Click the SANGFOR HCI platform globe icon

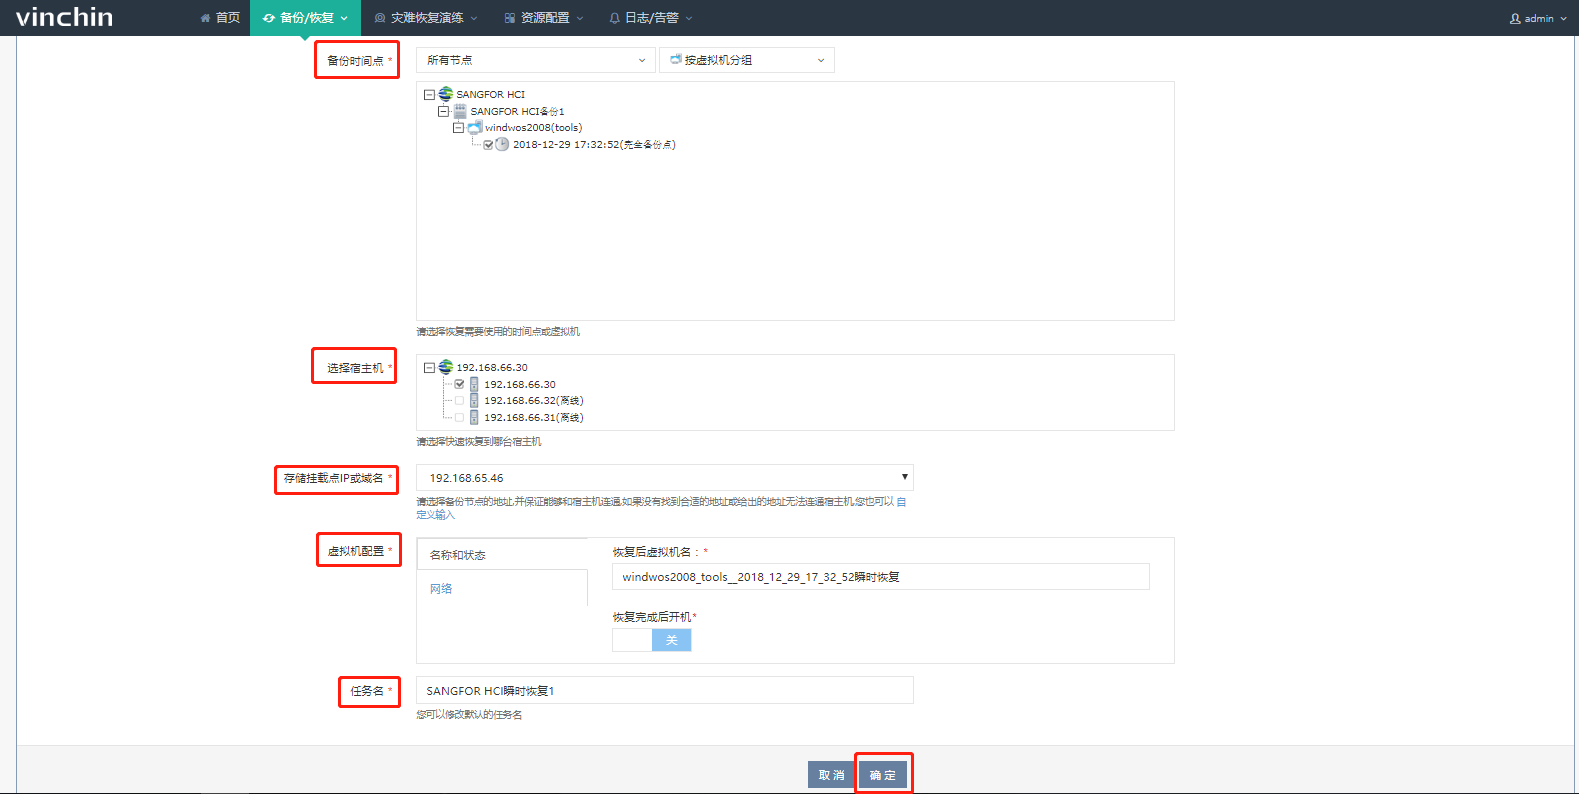point(446,94)
